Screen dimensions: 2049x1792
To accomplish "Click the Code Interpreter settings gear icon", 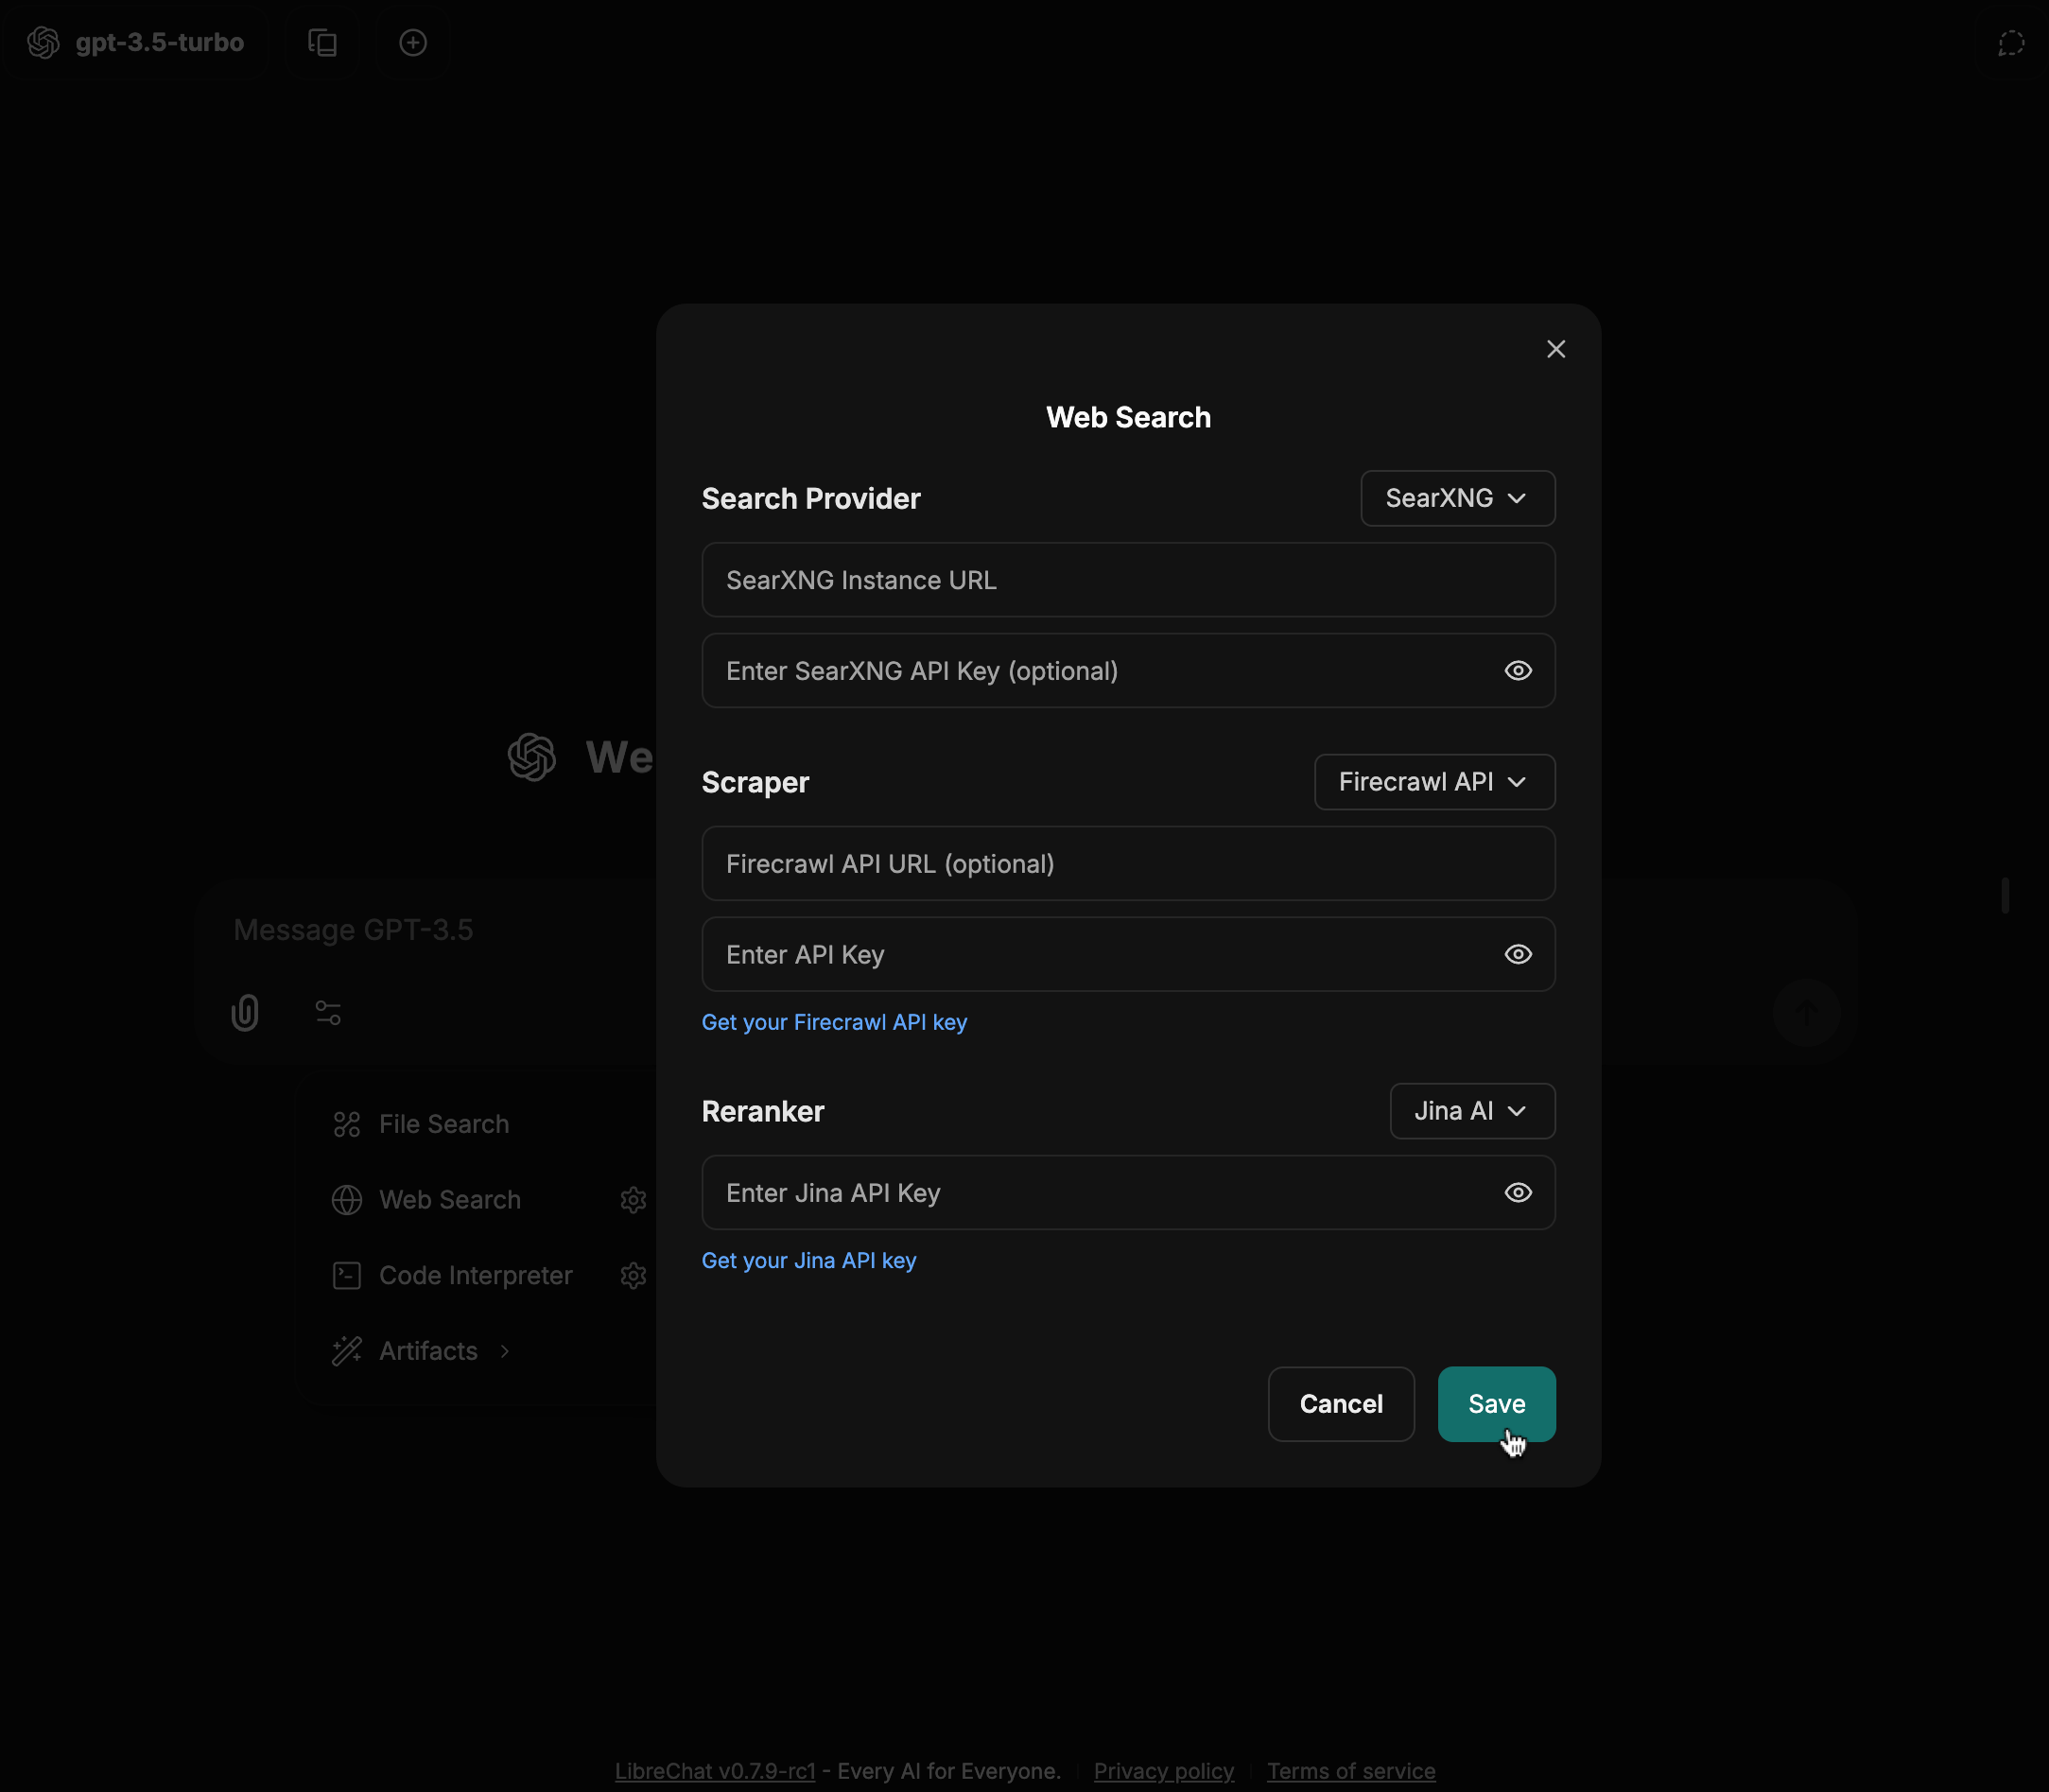I will [634, 1275].
